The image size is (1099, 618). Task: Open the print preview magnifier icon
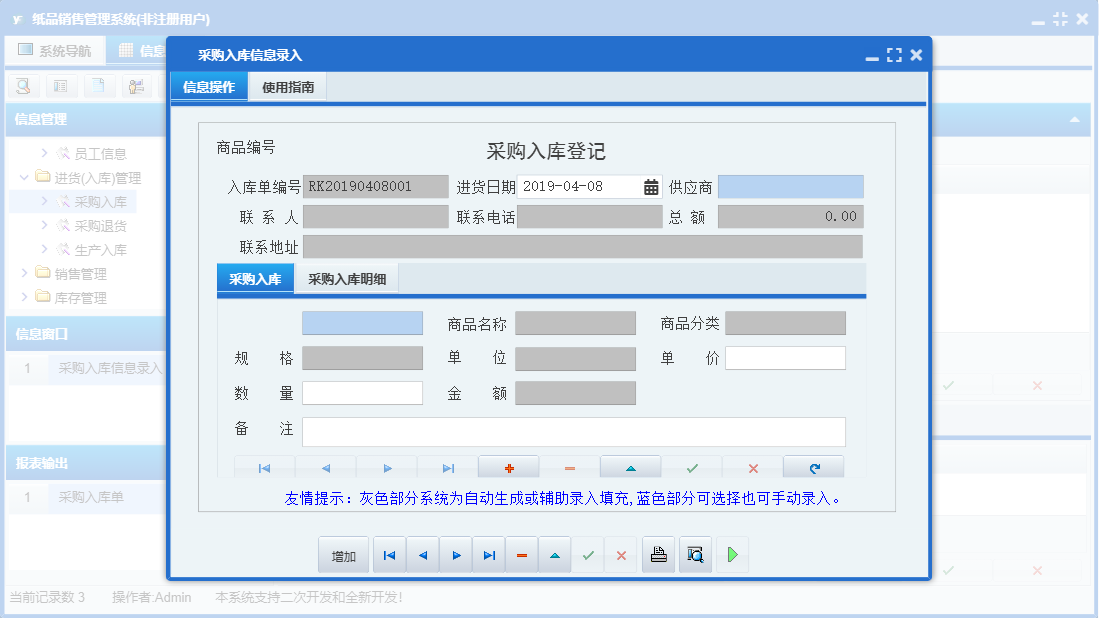pyautogui.click(x=694, y=555)
